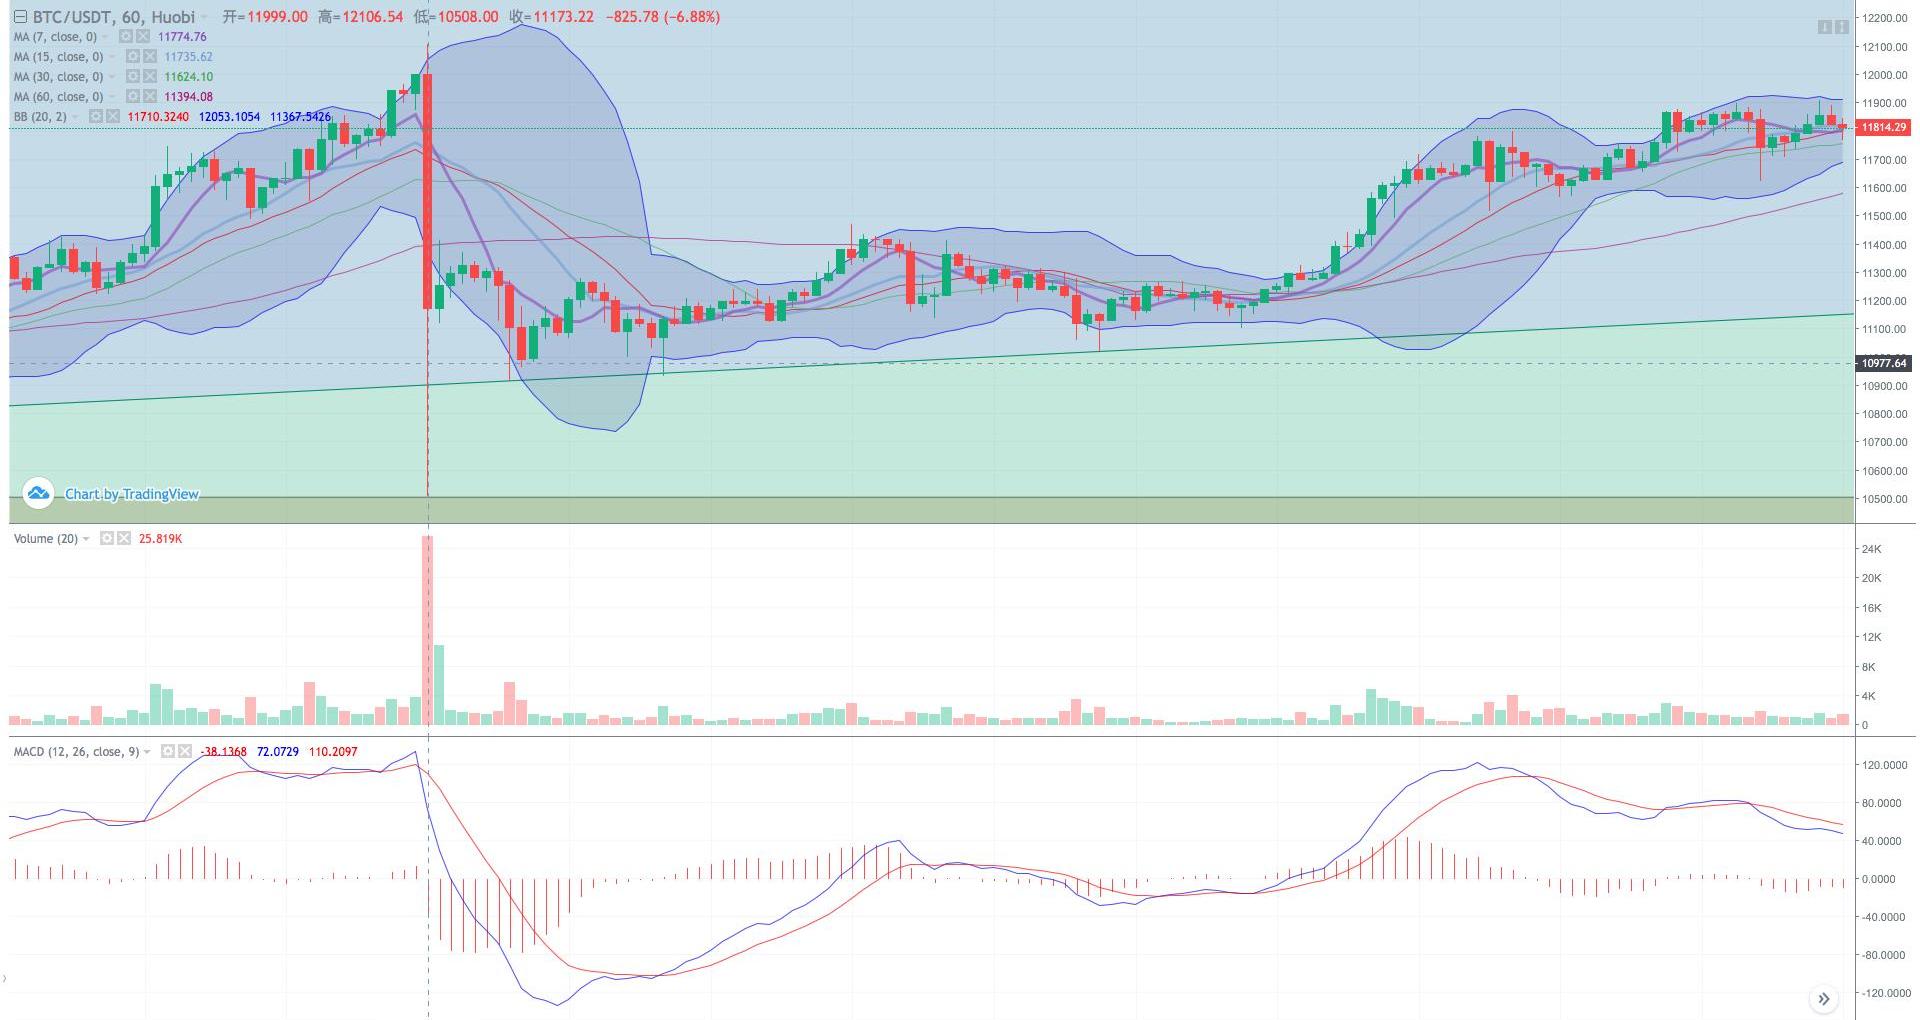Move the main pane down with the arrow button

[1823, 27]
